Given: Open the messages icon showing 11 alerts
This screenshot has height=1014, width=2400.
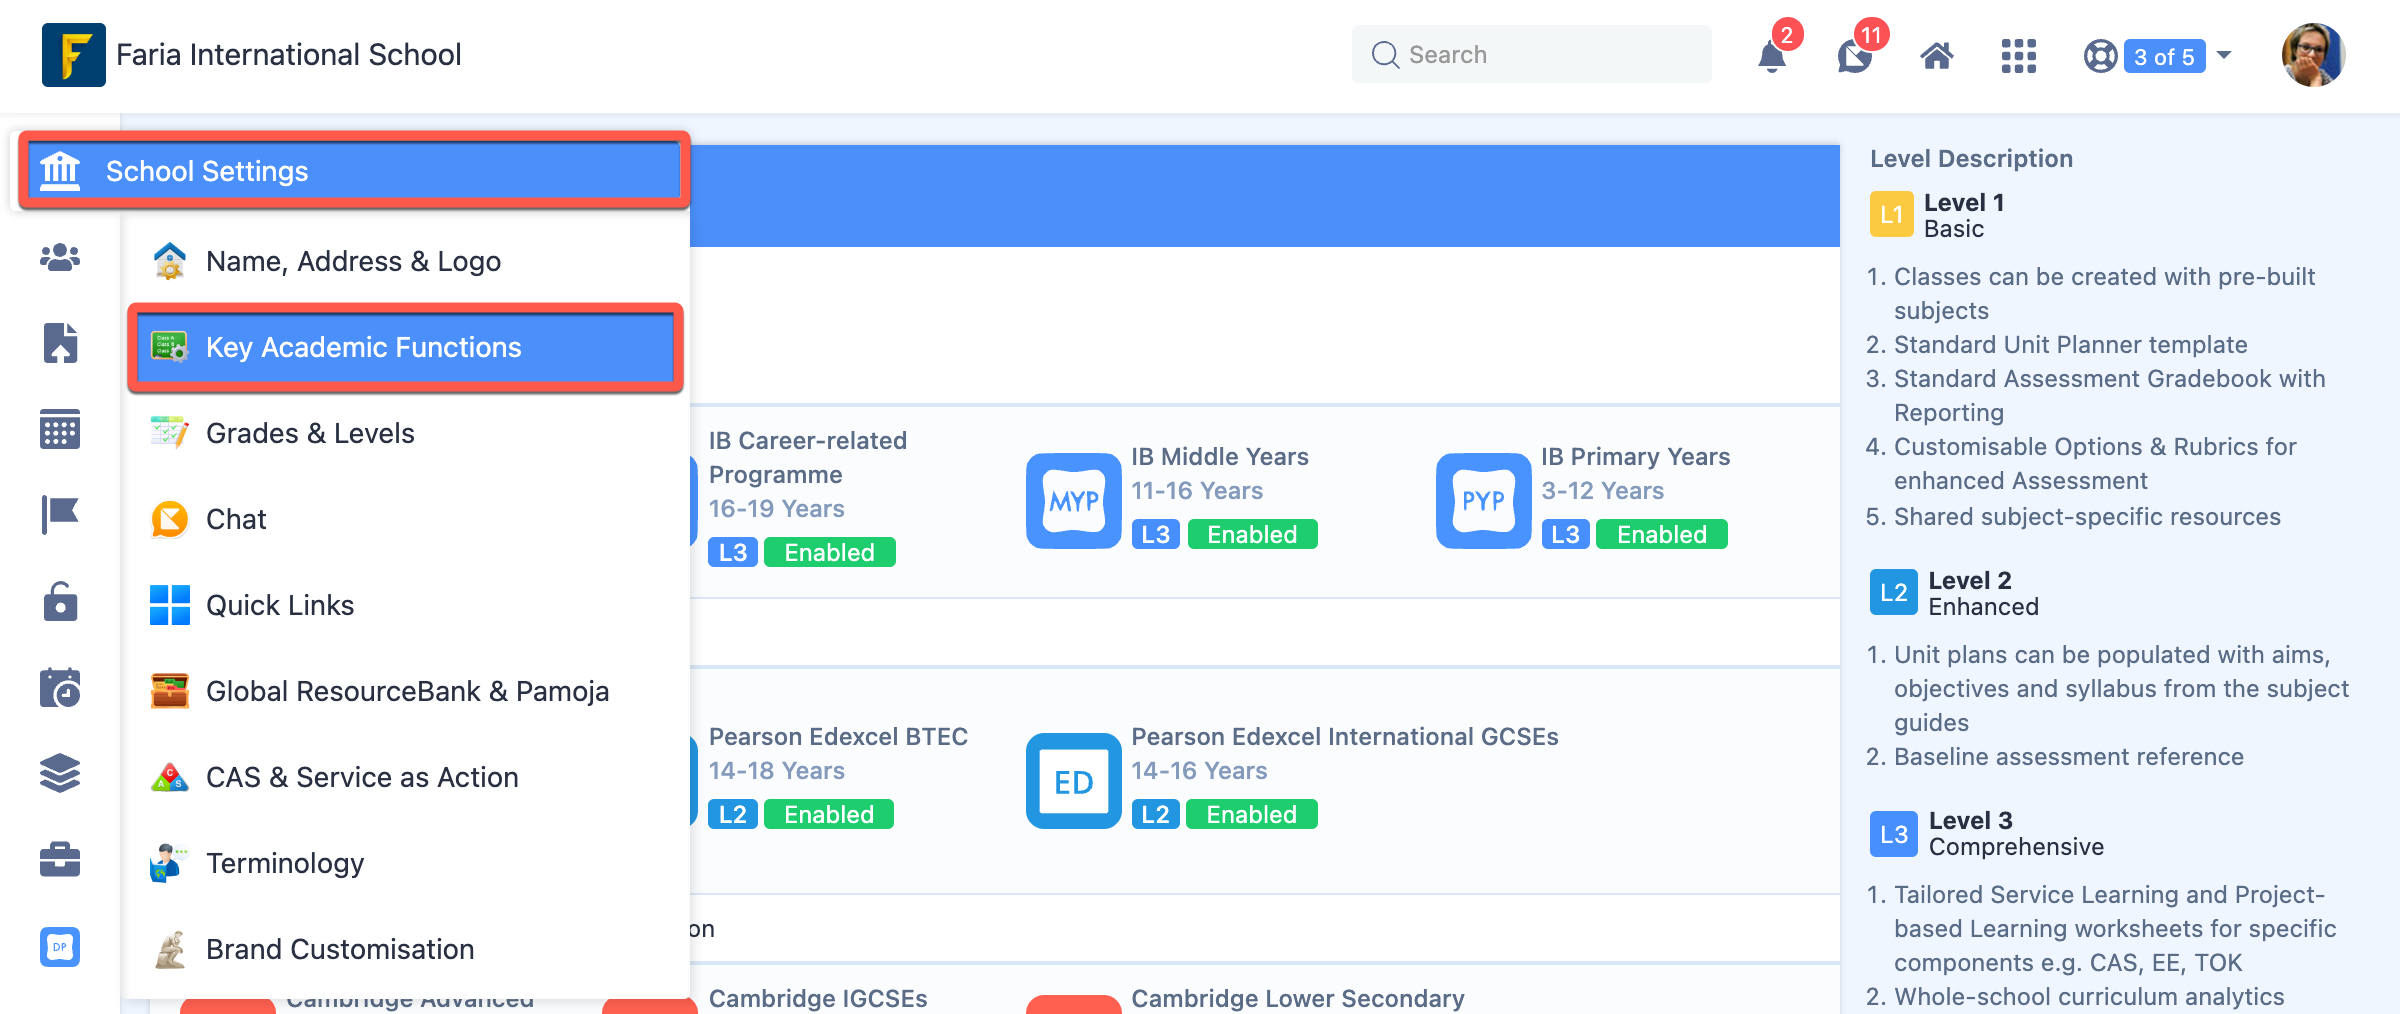Looking at the screenshot, I should (x=1855, y=55).
